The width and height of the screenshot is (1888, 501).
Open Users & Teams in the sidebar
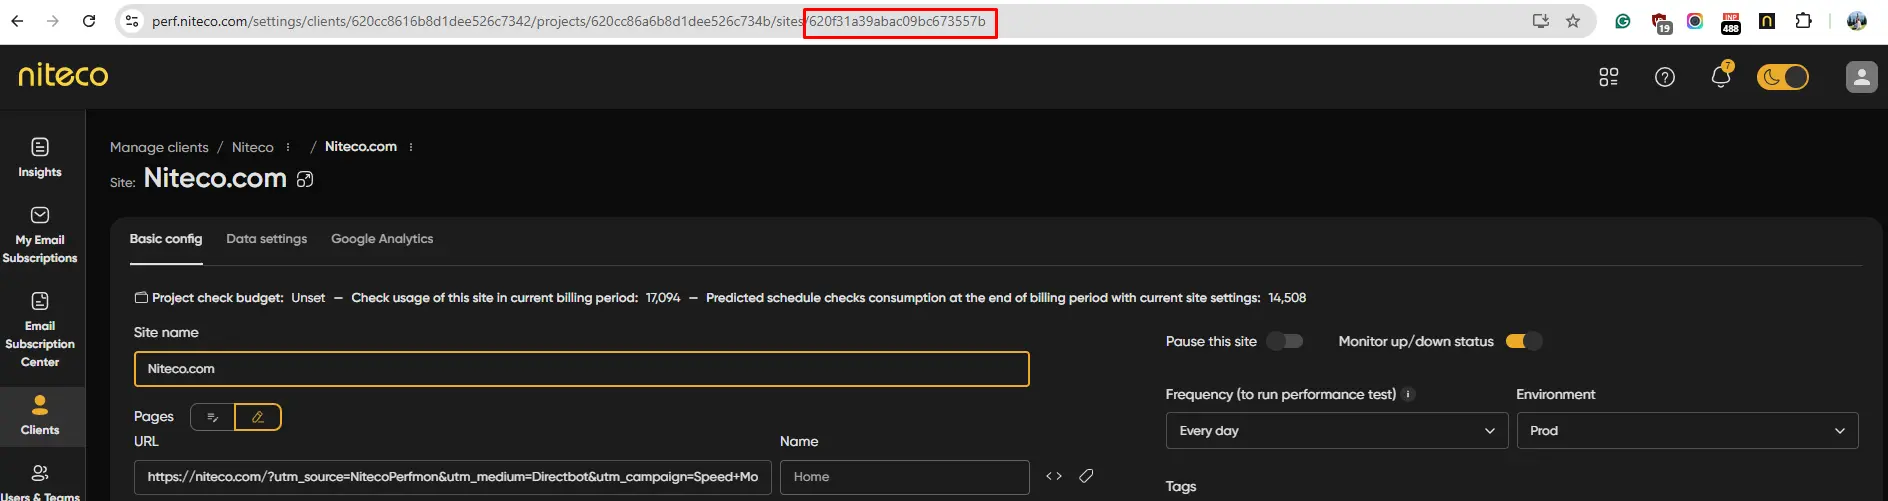point(40,483)
